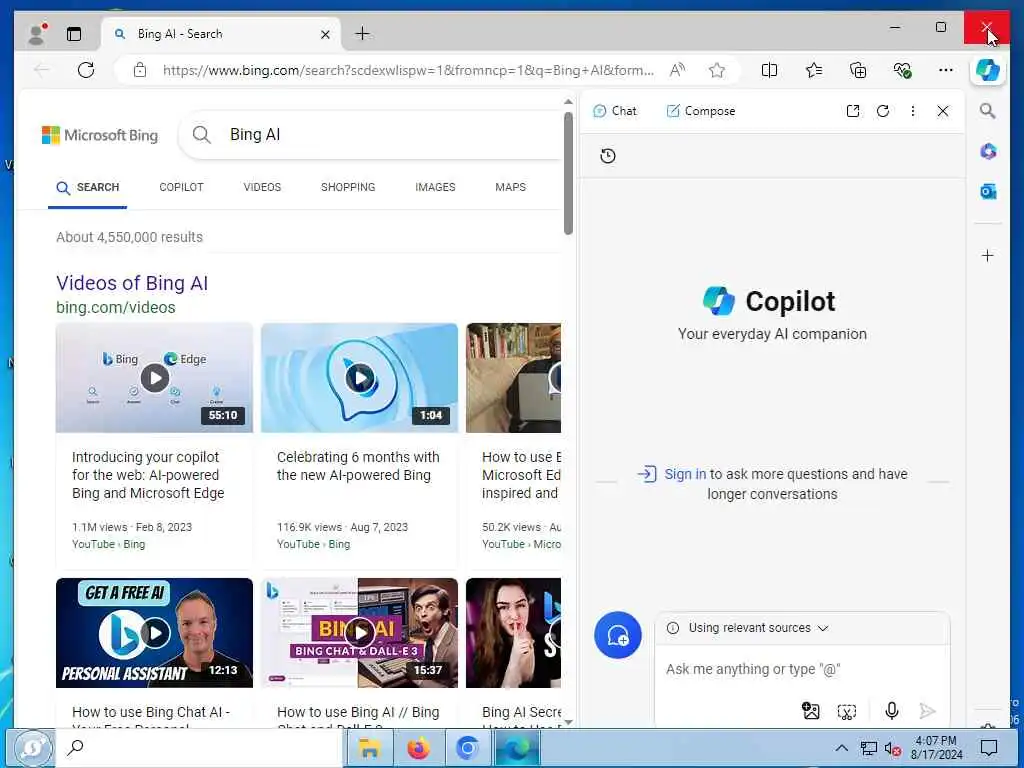Close the Bing AI - Search tab
The image size is (1024, 768).
[x=325, y=35]
